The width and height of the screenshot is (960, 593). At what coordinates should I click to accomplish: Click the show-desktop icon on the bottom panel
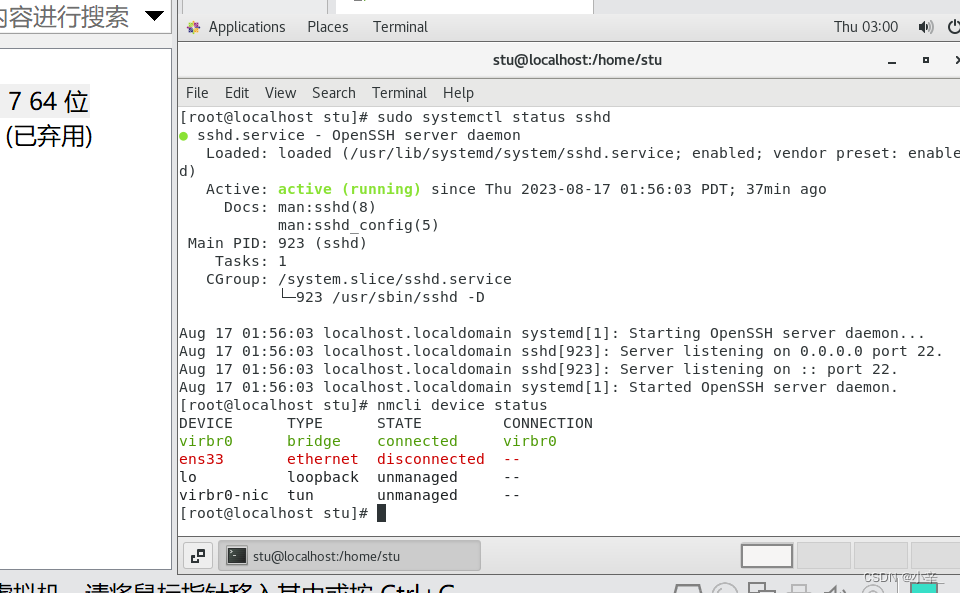(x=197, y=555)
